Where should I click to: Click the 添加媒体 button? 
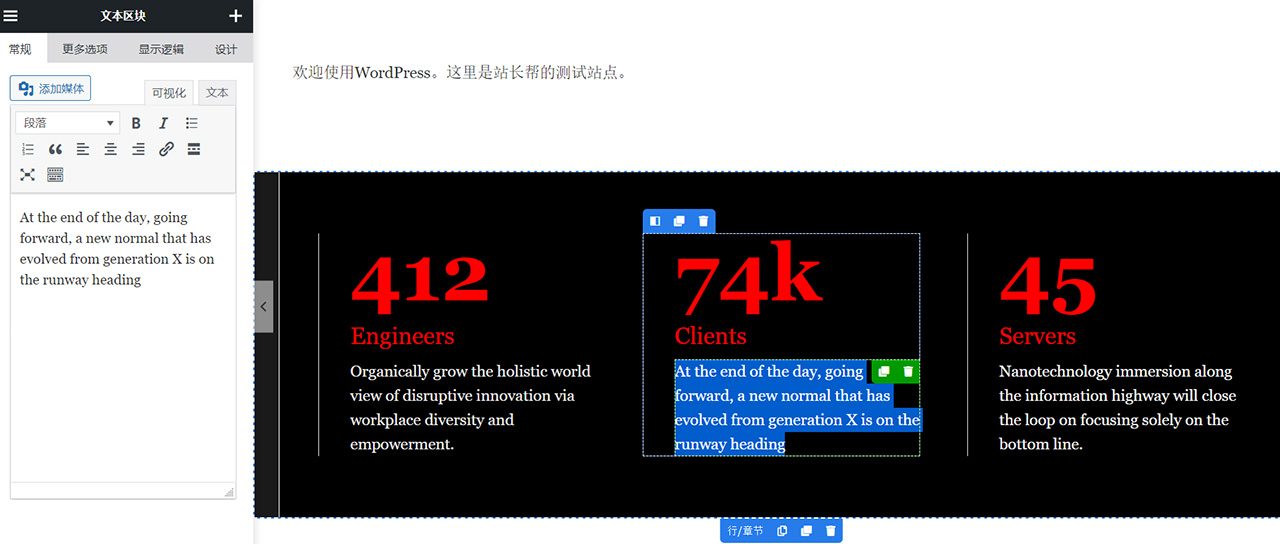[51, 89]
